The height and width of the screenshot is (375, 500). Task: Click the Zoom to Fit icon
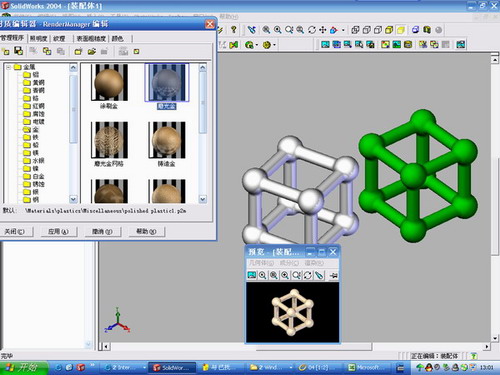[x=266, y=30]
